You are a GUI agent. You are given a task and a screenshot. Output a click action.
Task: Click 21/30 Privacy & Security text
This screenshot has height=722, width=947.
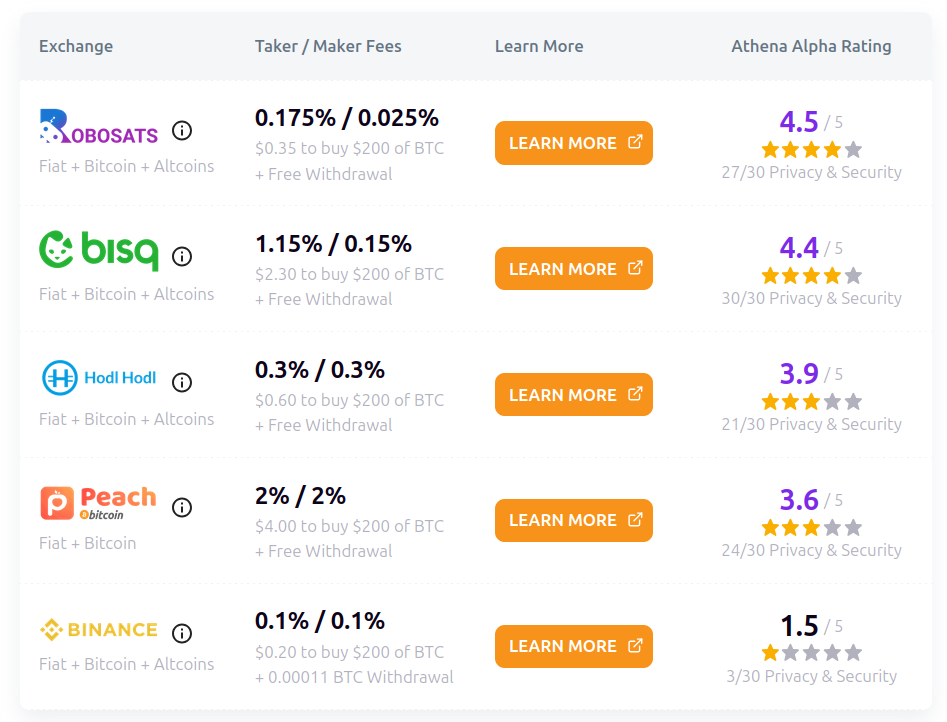[811, 424]
